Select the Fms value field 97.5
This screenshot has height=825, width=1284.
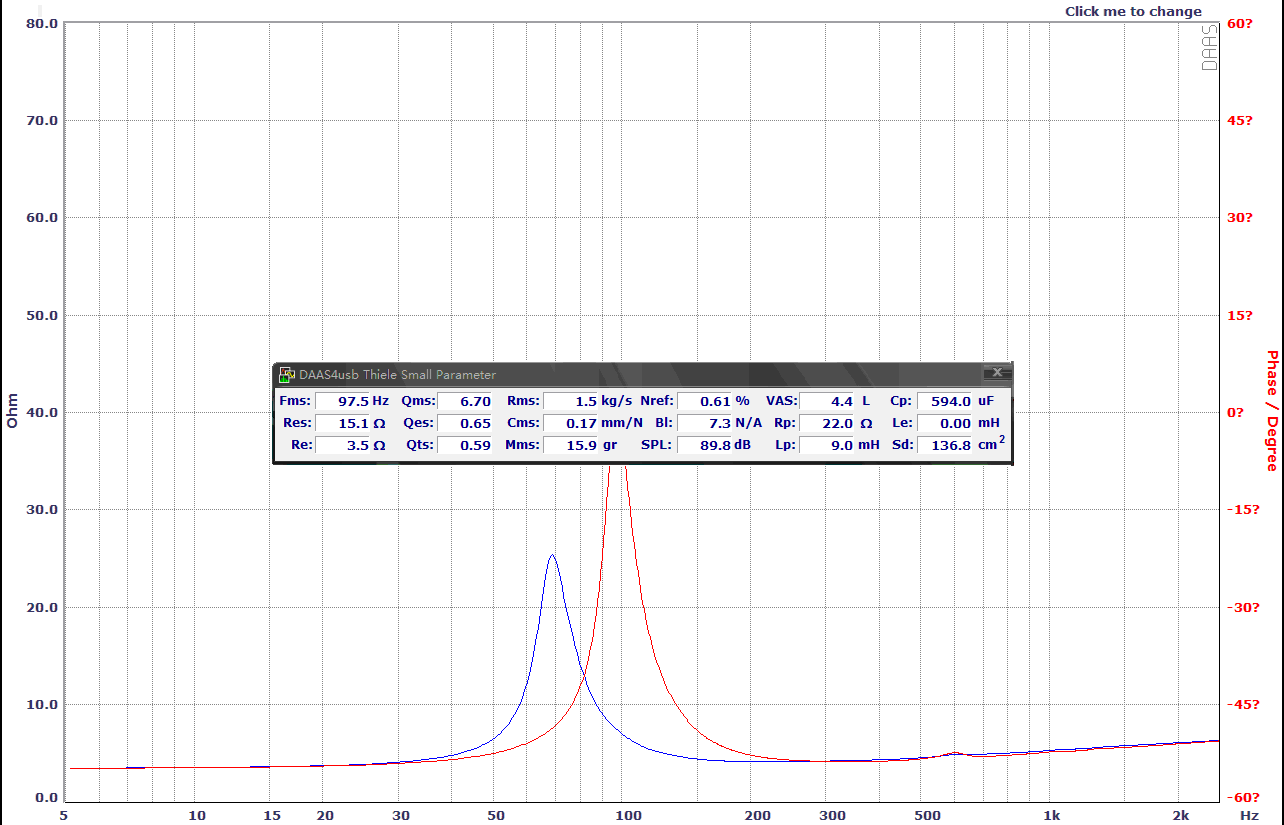click(342, 401)
